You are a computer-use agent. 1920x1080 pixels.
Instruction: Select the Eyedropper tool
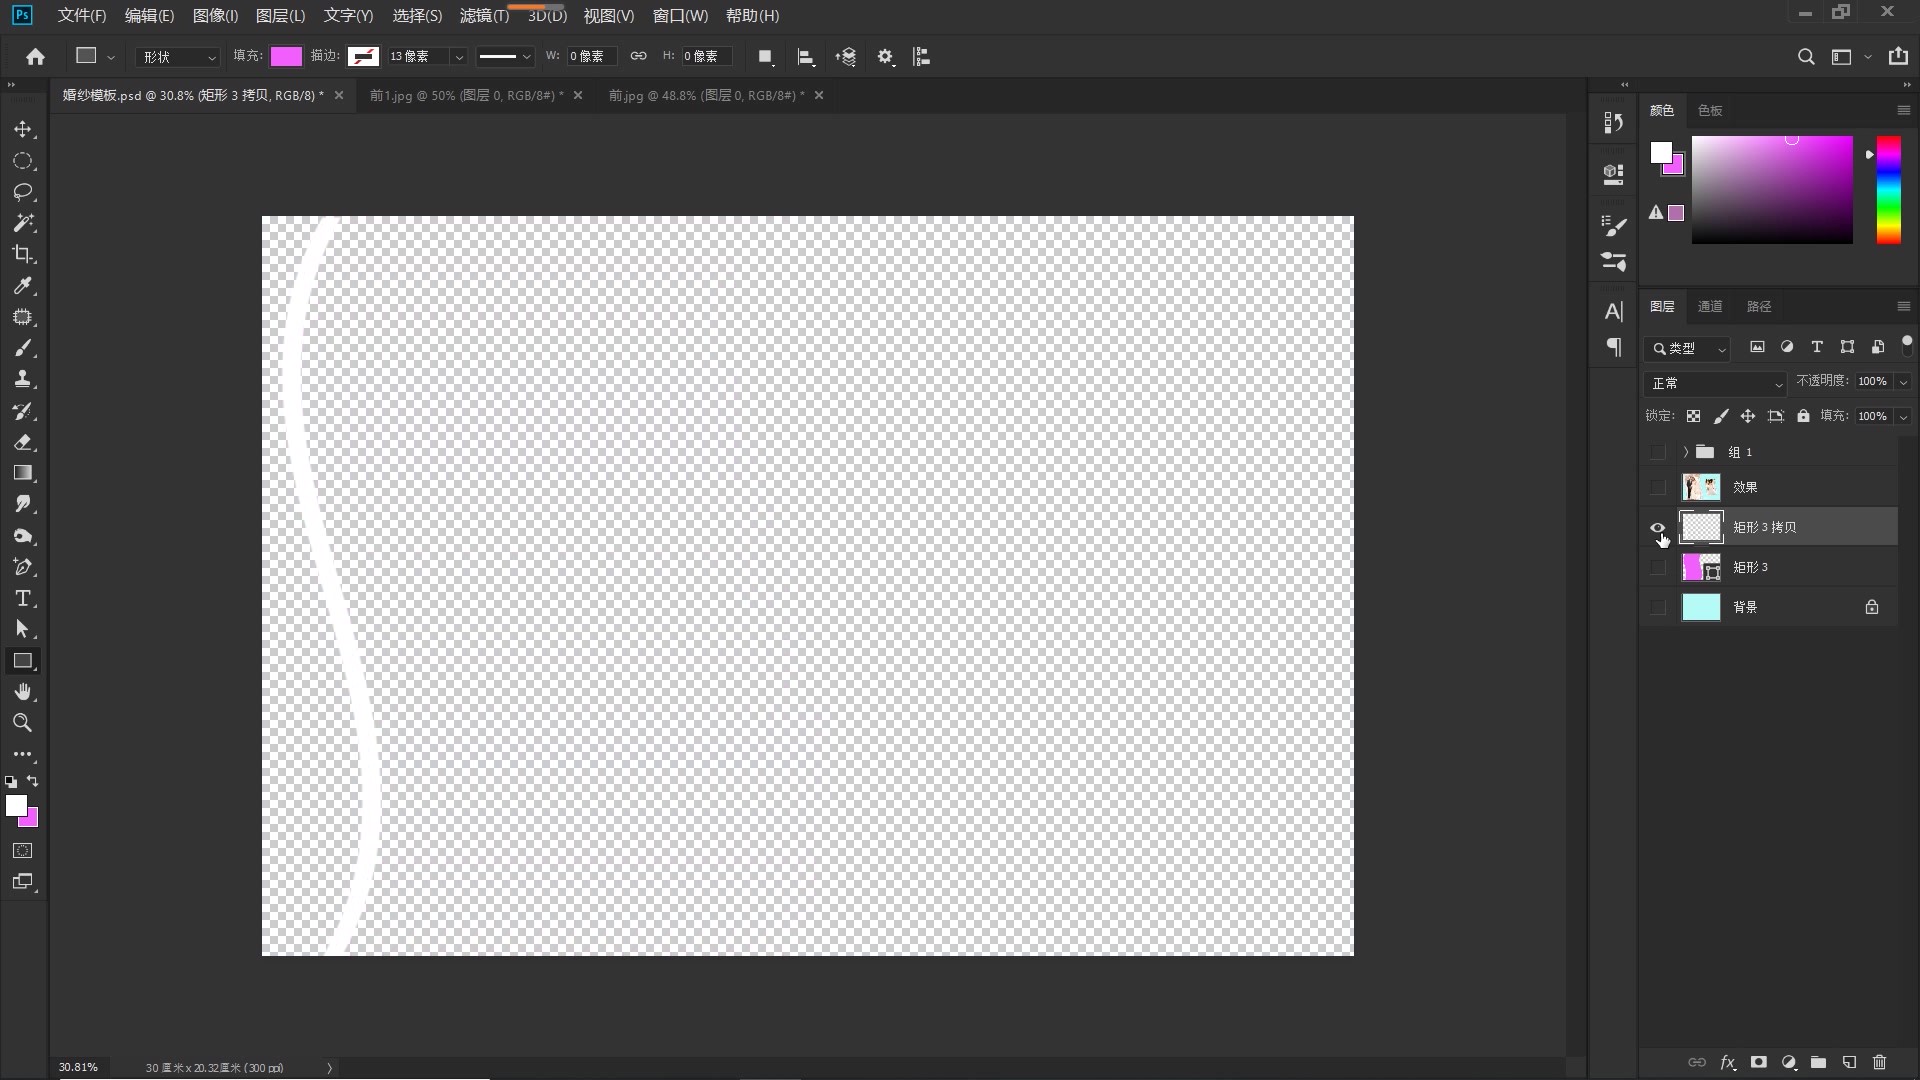(x=23, y=286)
